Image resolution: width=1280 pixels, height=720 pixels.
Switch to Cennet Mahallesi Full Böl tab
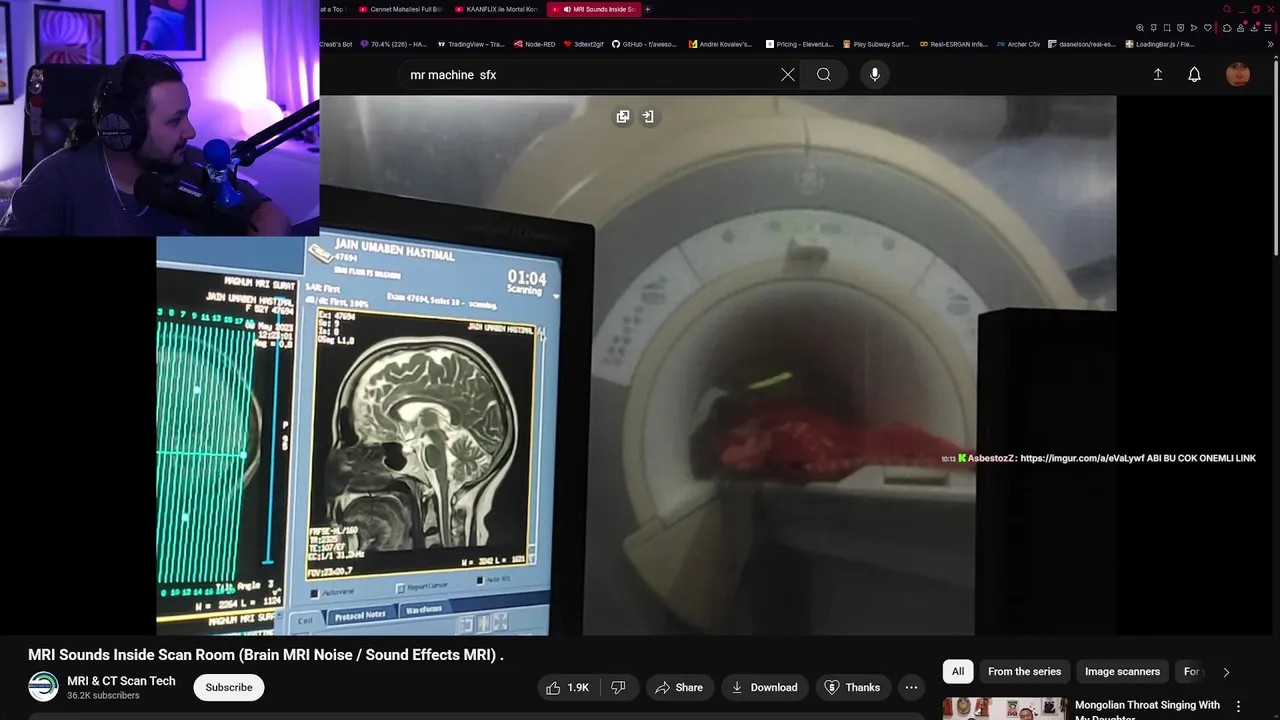[403, 9]
